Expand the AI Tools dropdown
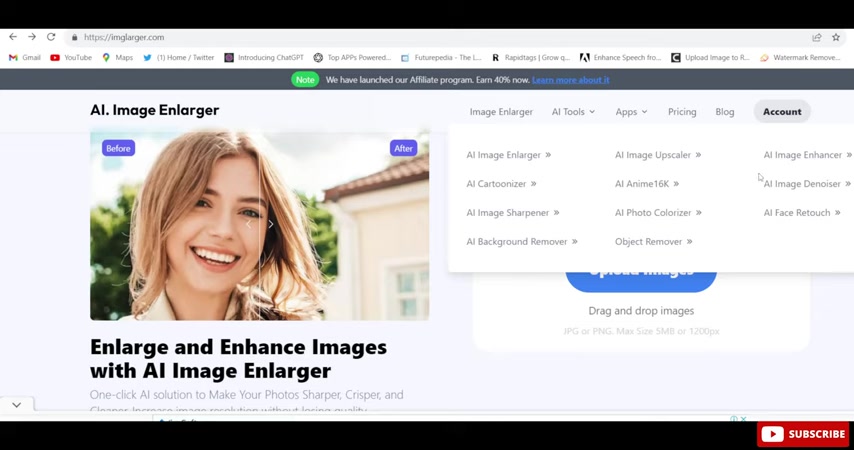 click(573, 112)
